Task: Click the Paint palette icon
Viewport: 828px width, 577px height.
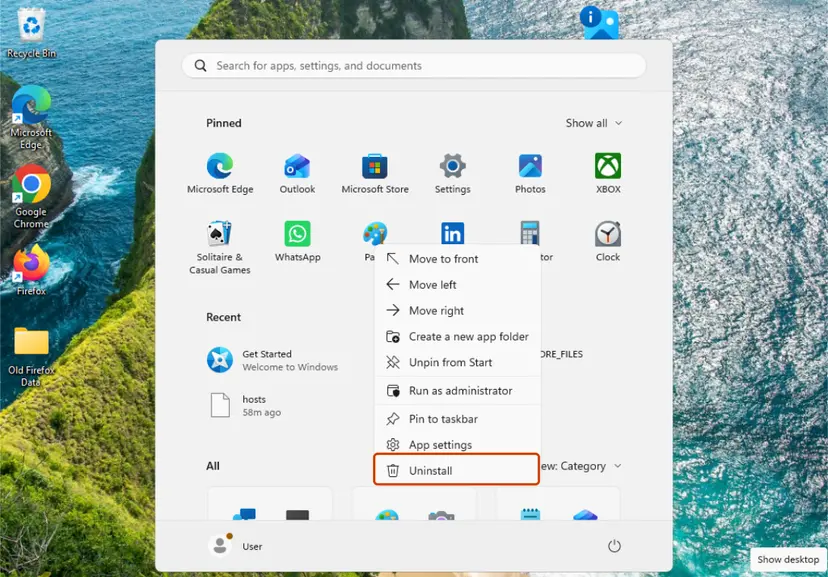Action: point(375,233)
